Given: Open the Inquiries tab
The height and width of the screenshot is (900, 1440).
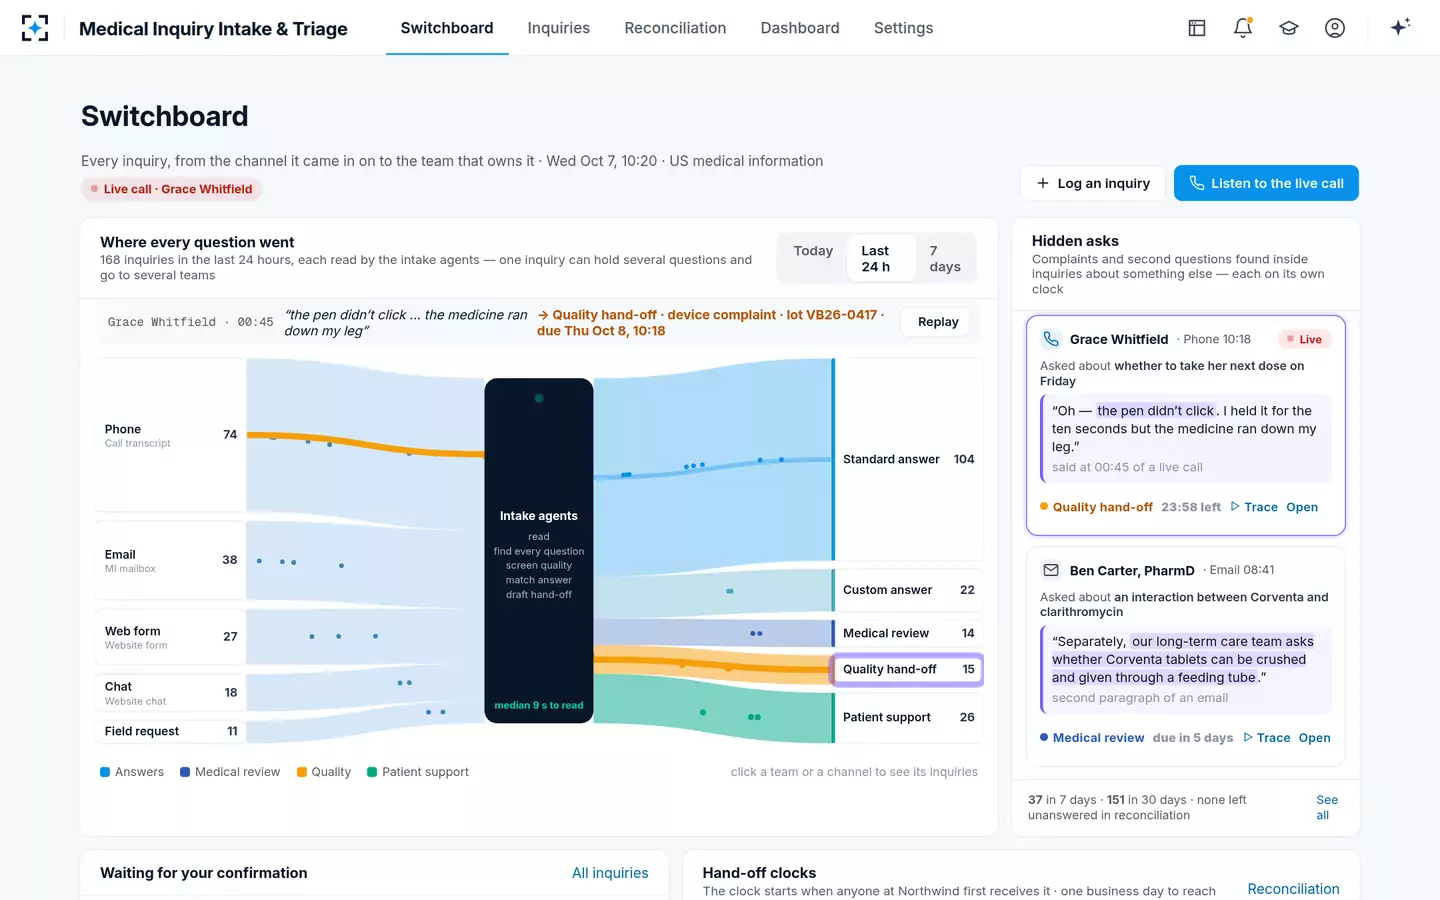Looking at the screenshot, I should point(559,28).
